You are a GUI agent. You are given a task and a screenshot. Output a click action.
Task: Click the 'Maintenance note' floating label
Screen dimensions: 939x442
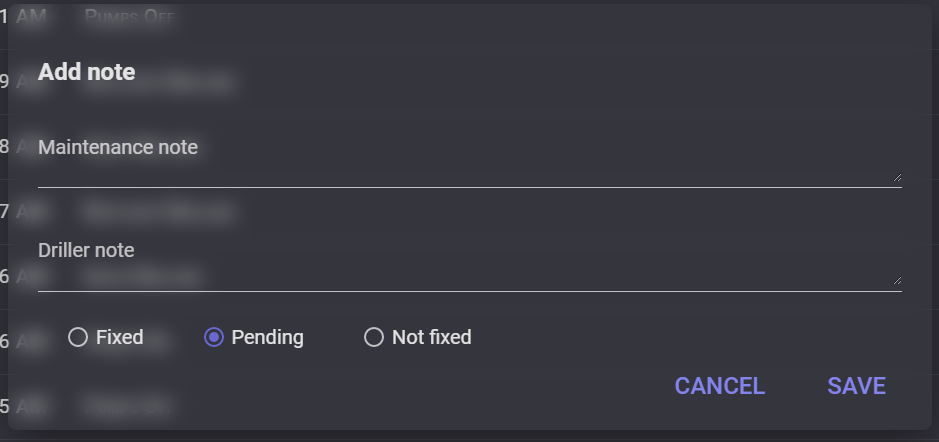pyautogui.click(x=118, y=147)
